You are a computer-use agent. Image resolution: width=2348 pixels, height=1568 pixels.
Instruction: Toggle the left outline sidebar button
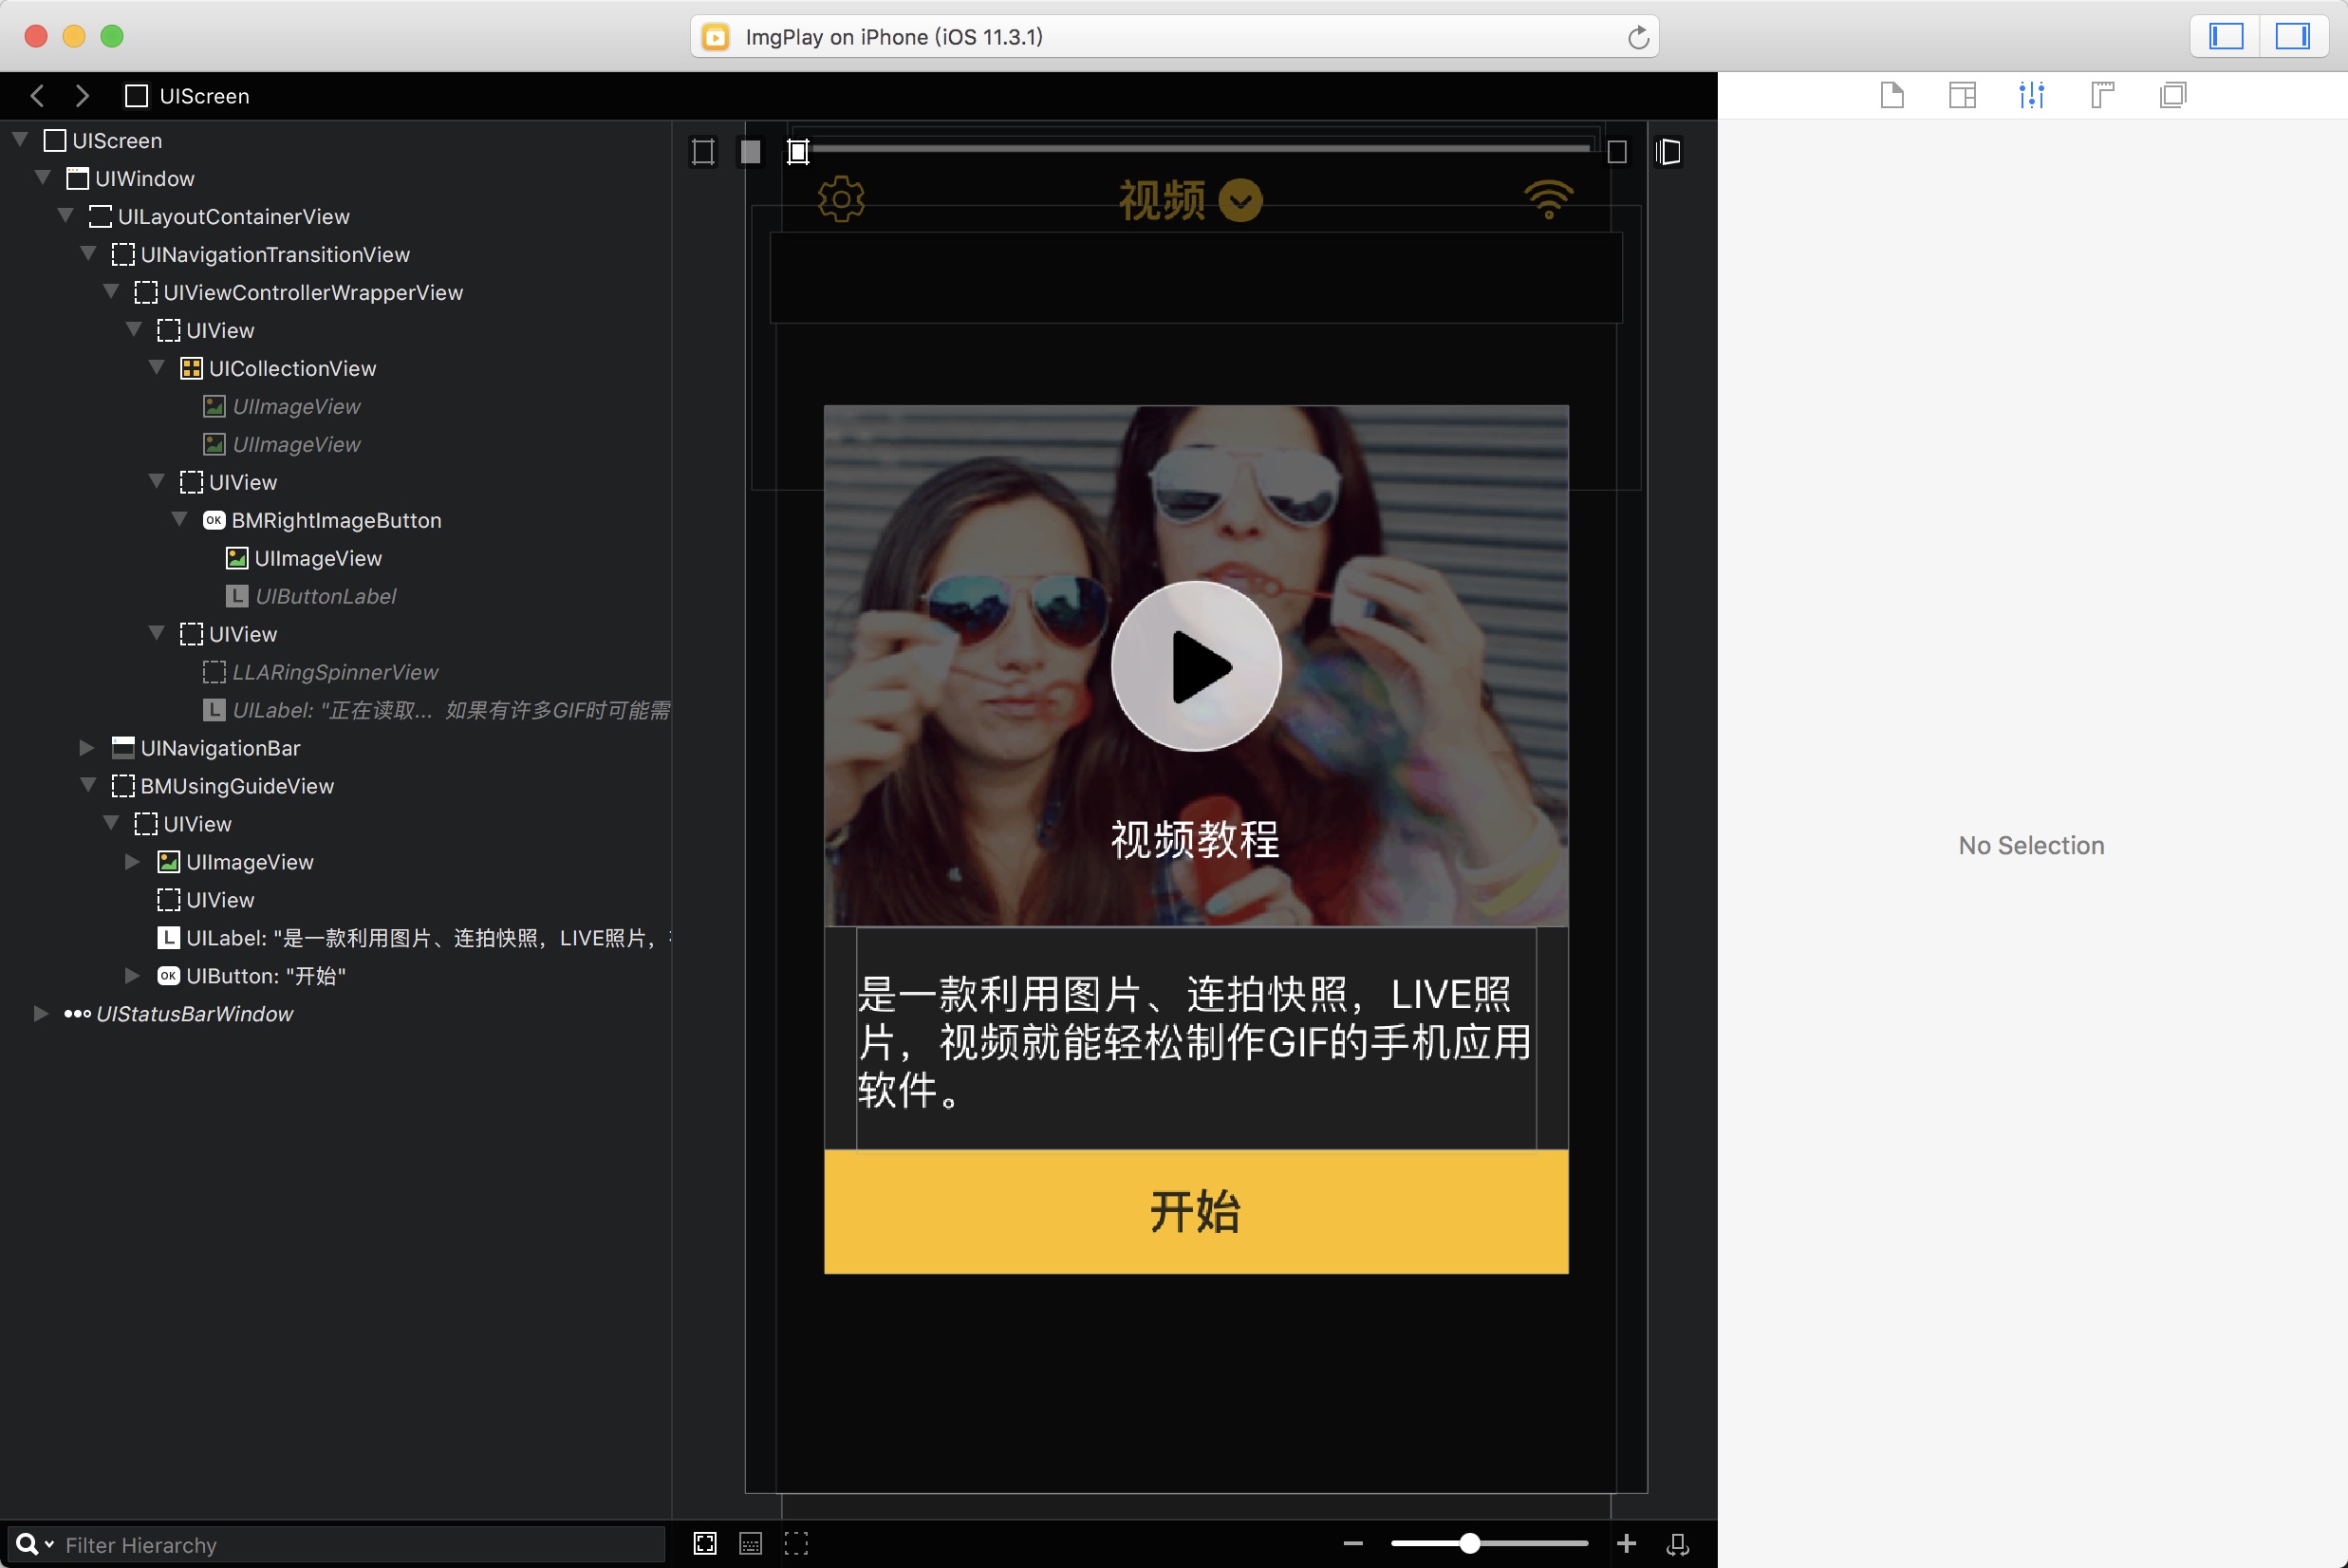[2226, 37]
